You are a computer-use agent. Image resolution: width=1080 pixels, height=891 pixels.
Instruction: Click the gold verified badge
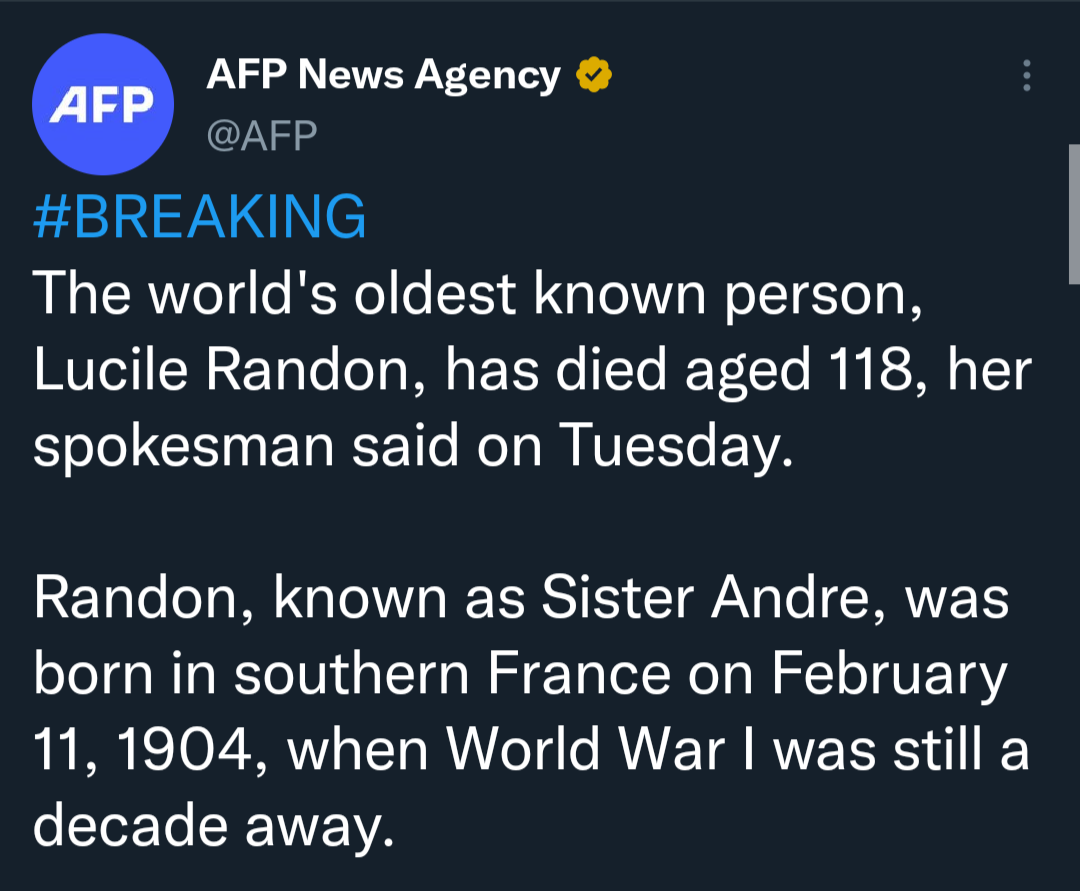[594, 75]
